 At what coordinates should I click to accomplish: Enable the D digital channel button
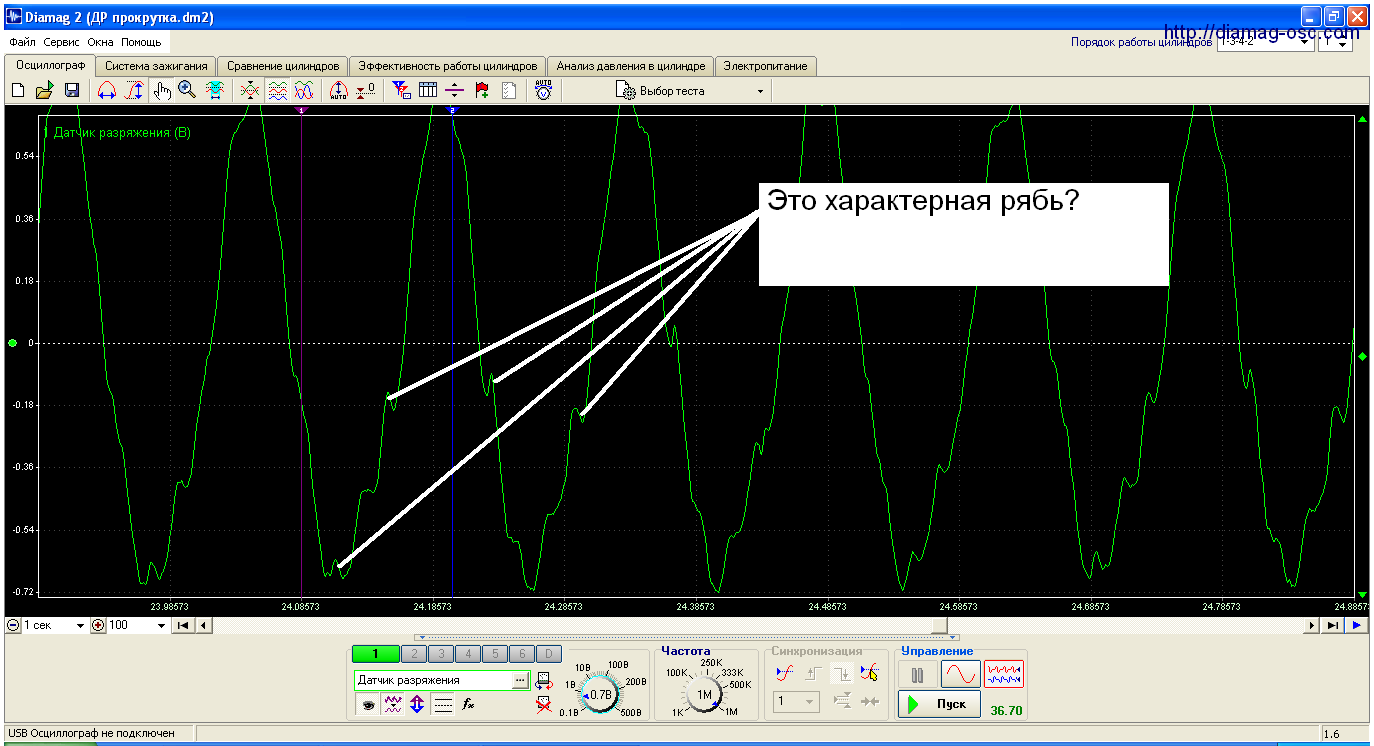coord(548,654)
